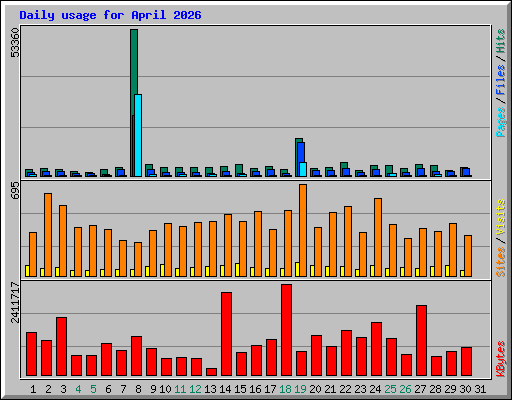This screenshot has height=400, width=512.
Task: Click the tallest red KBytes bar on day 18
Action: point(286,330)
